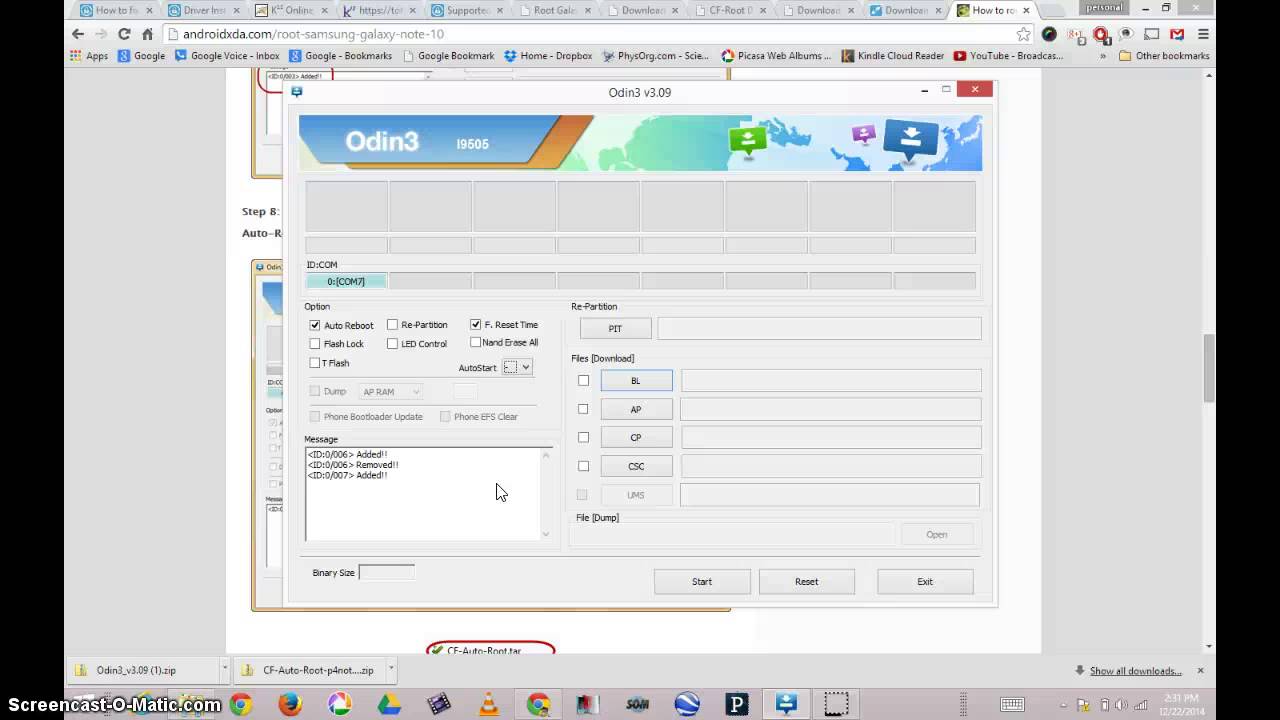The width and height of the screenshot is (1280, 720).
Task: Open the Kindle Cloud Reader bookmark
Action: (893, 56)
